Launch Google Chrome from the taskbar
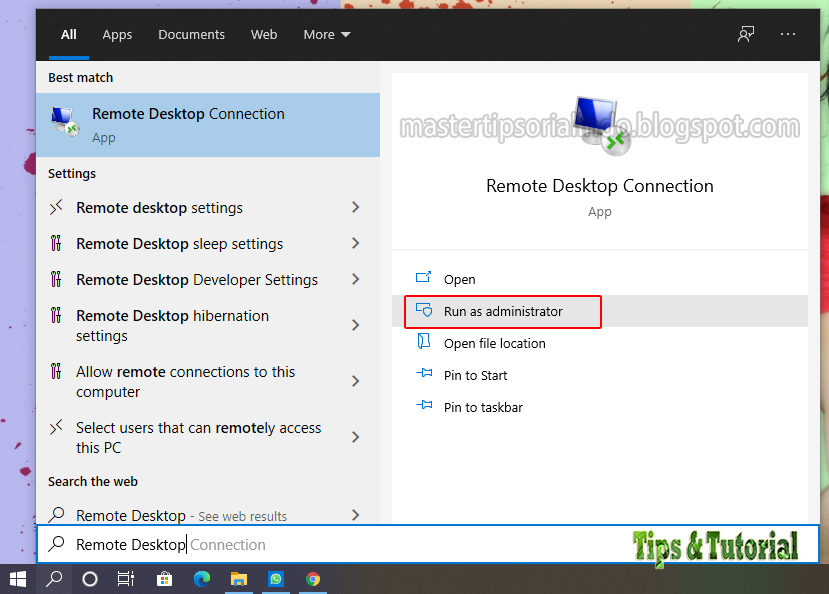Screen dimensions: 829x594 coord(313,579)
